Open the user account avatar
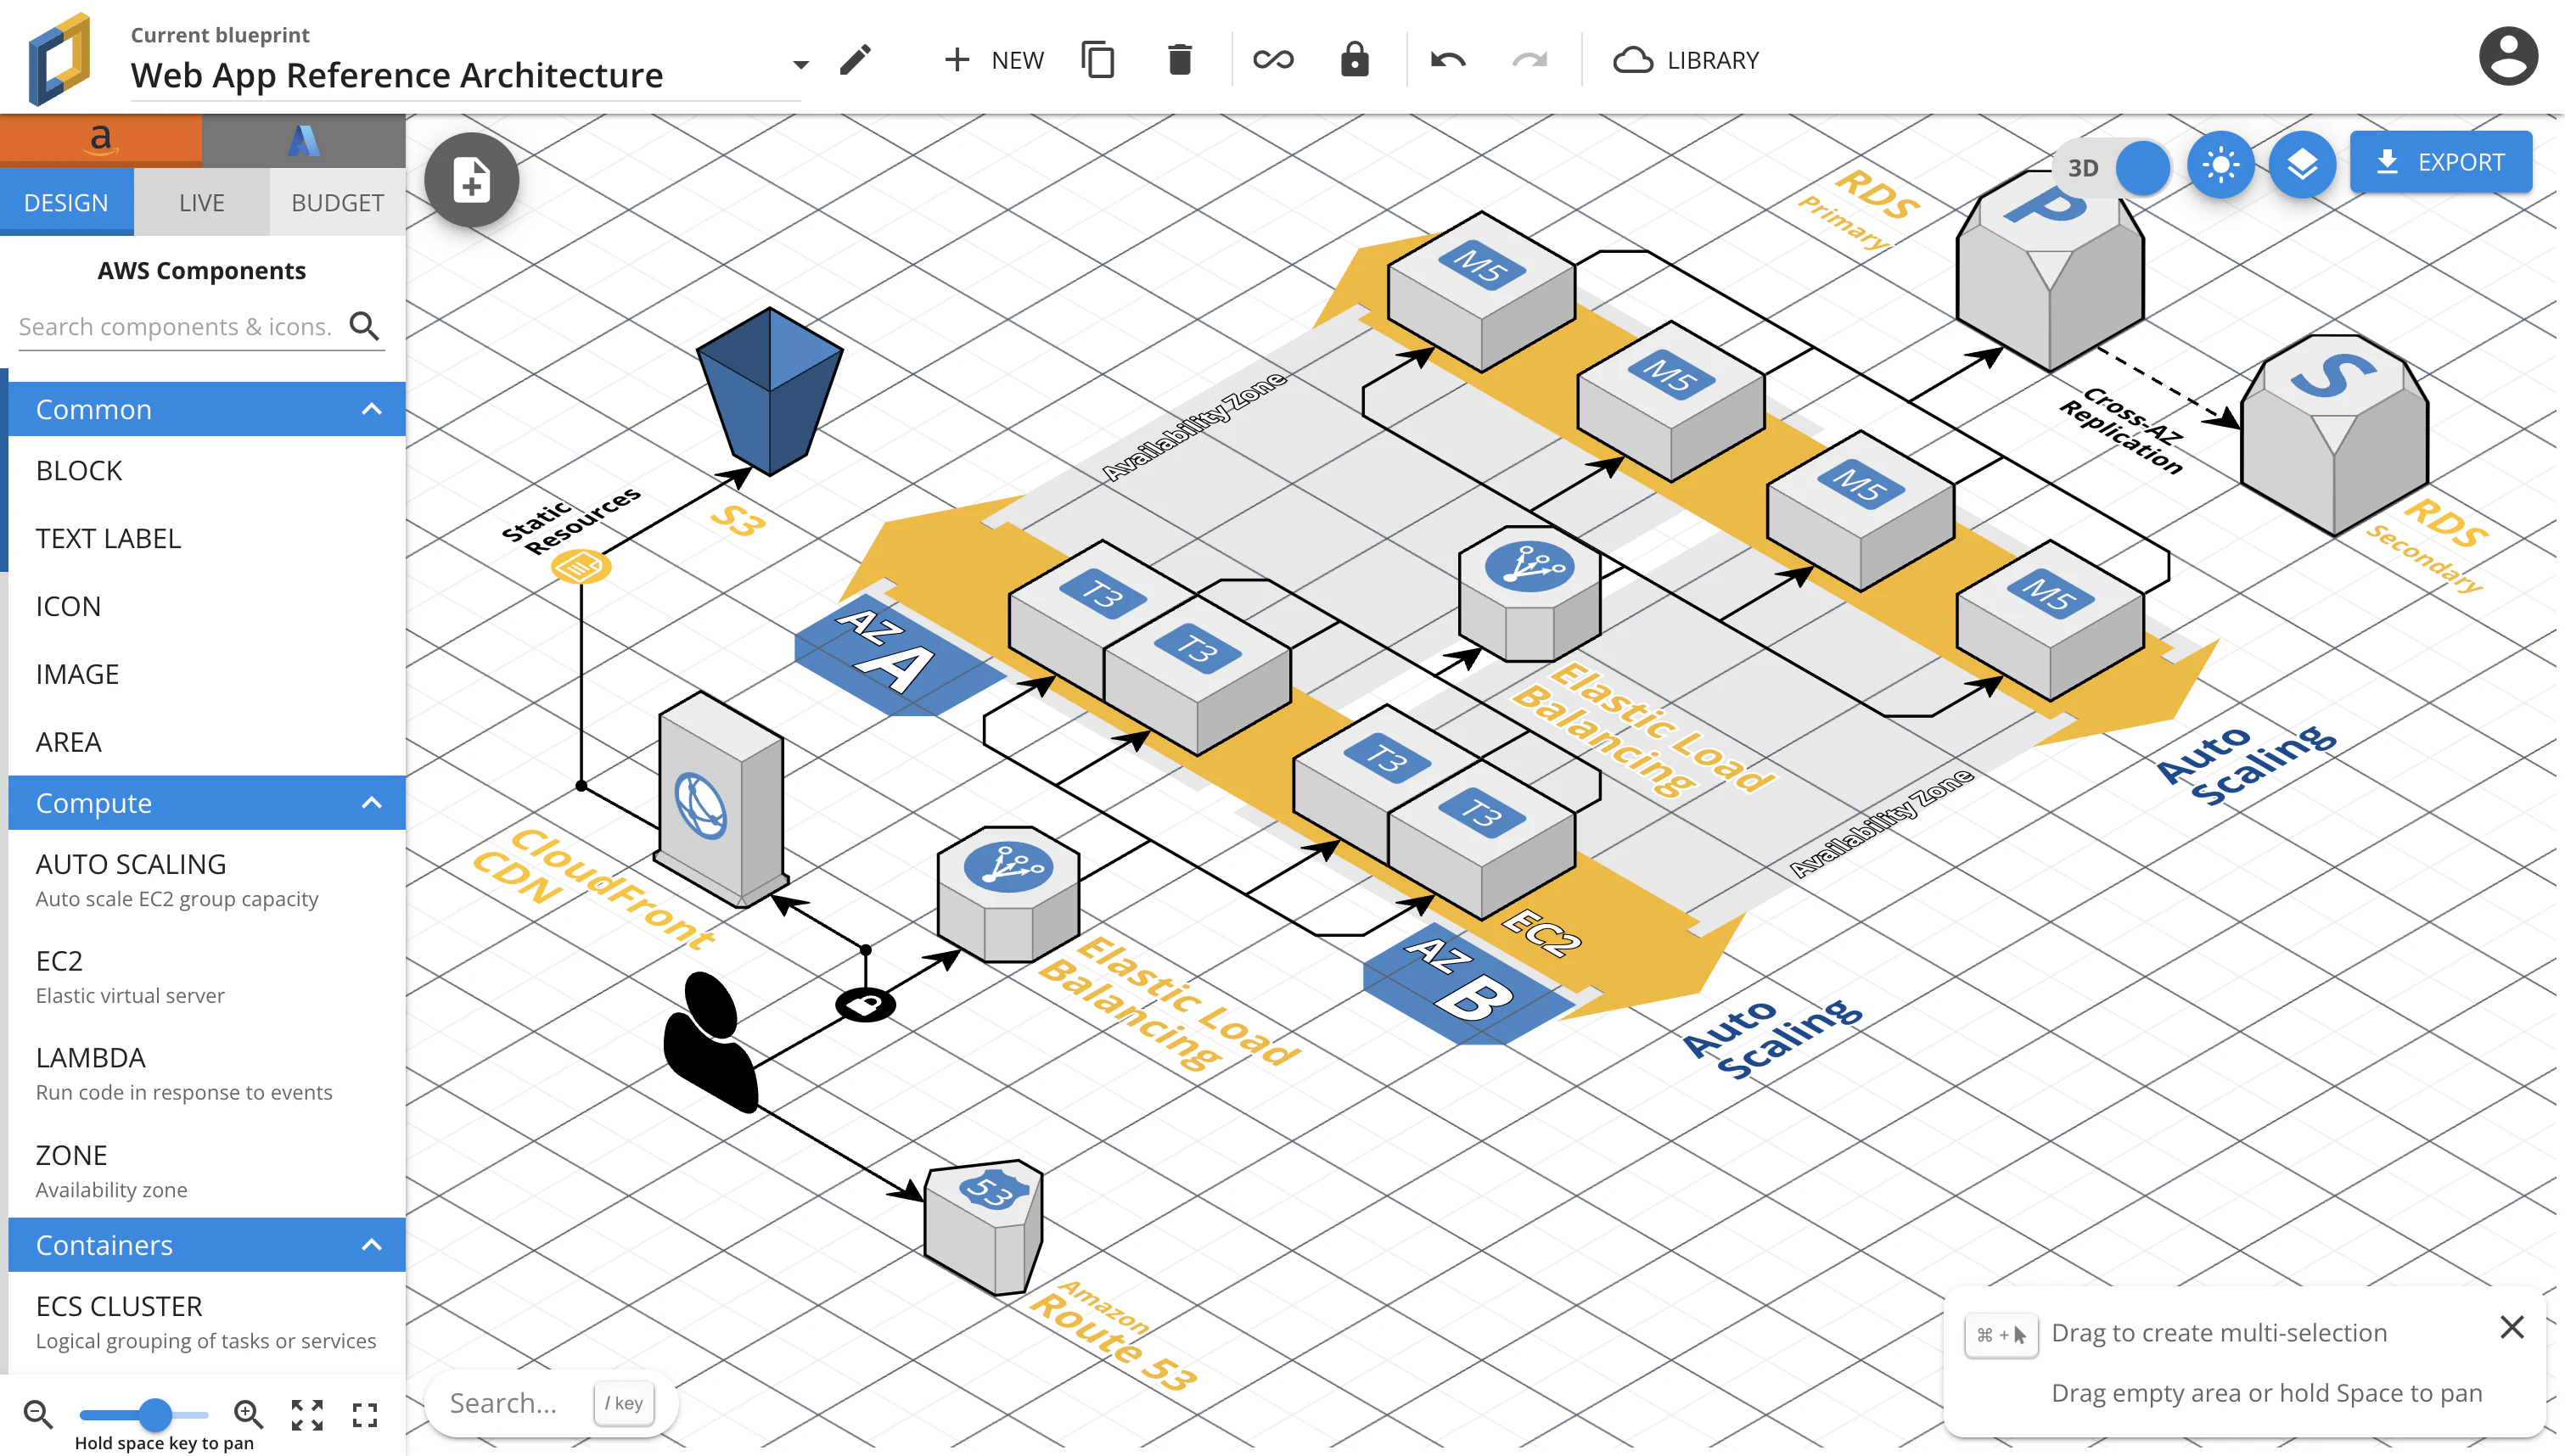 [2507, 57]
